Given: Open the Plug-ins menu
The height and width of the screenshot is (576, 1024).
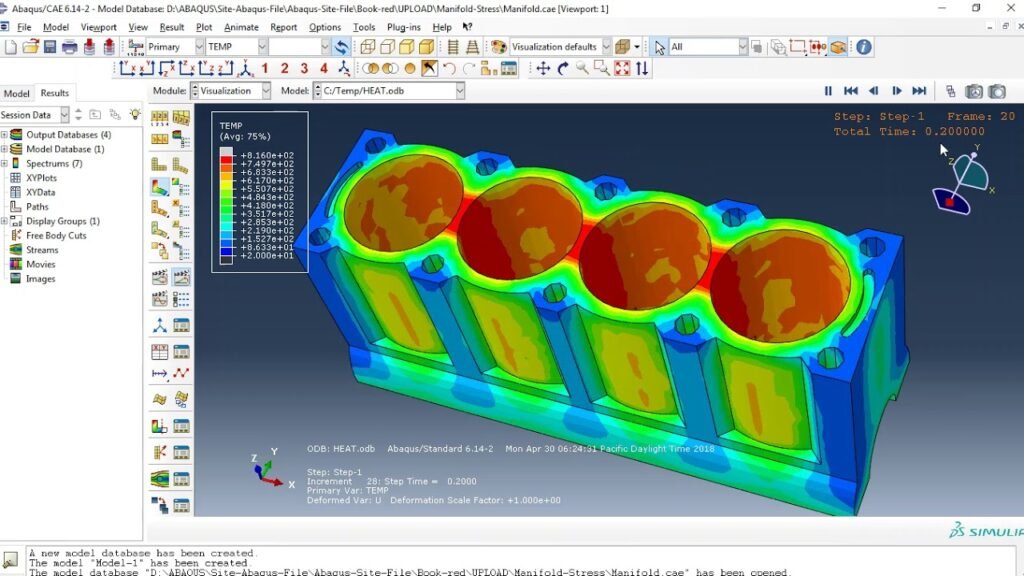Looking at the screenshot, I should pos(404,27).
